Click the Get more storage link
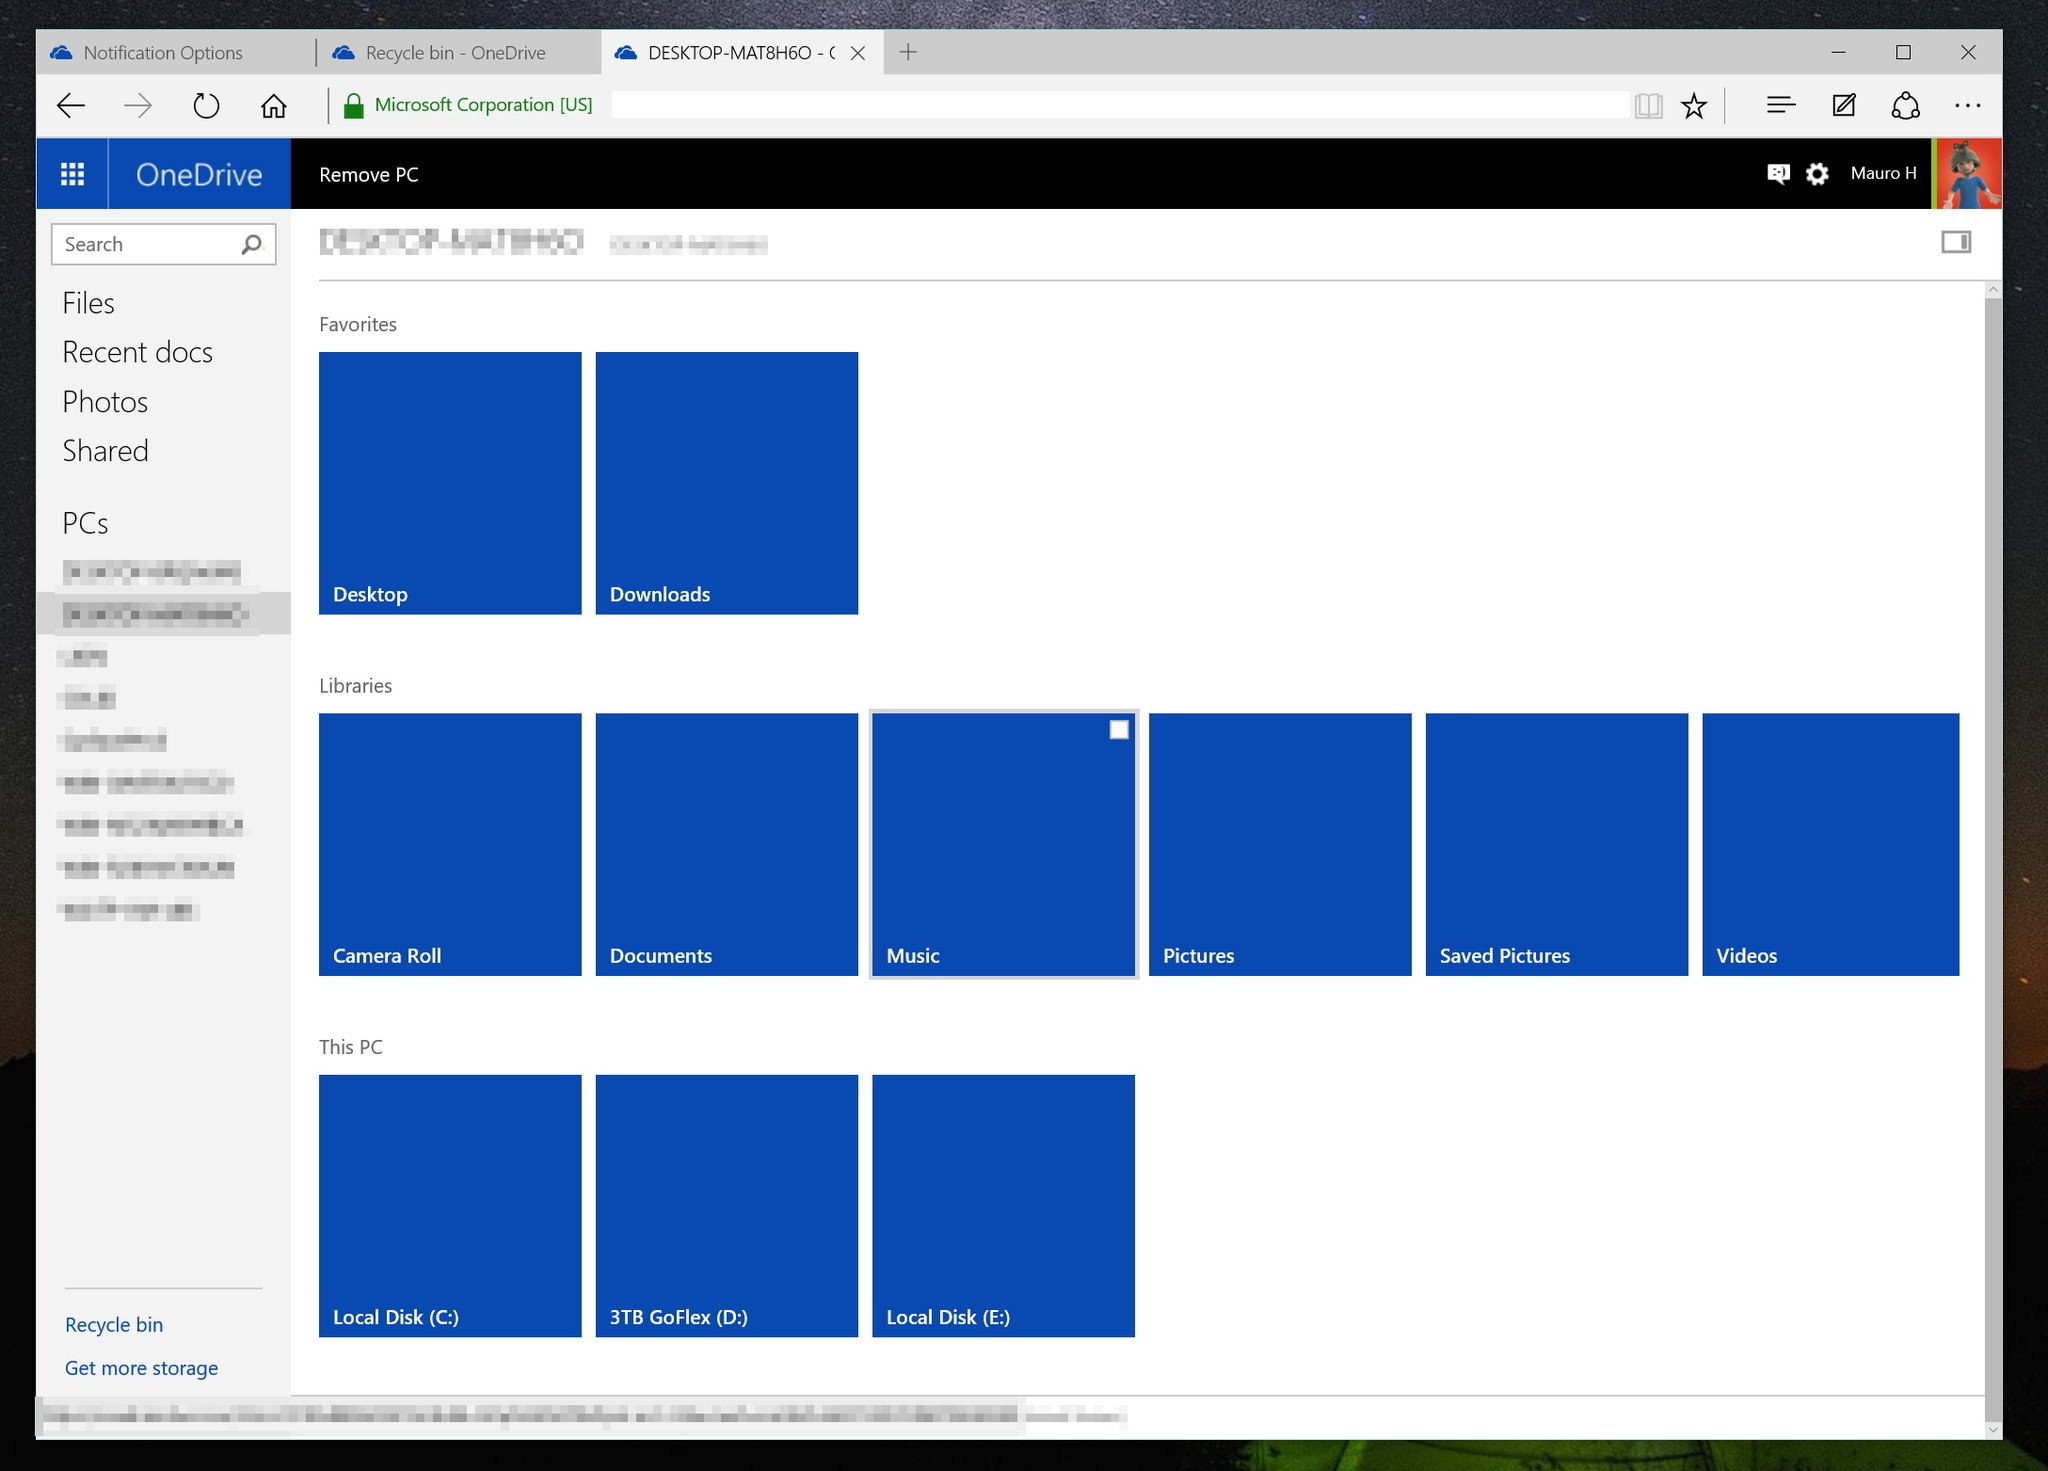The height and width of the screenshot is (1471, 2048). 138,1366
